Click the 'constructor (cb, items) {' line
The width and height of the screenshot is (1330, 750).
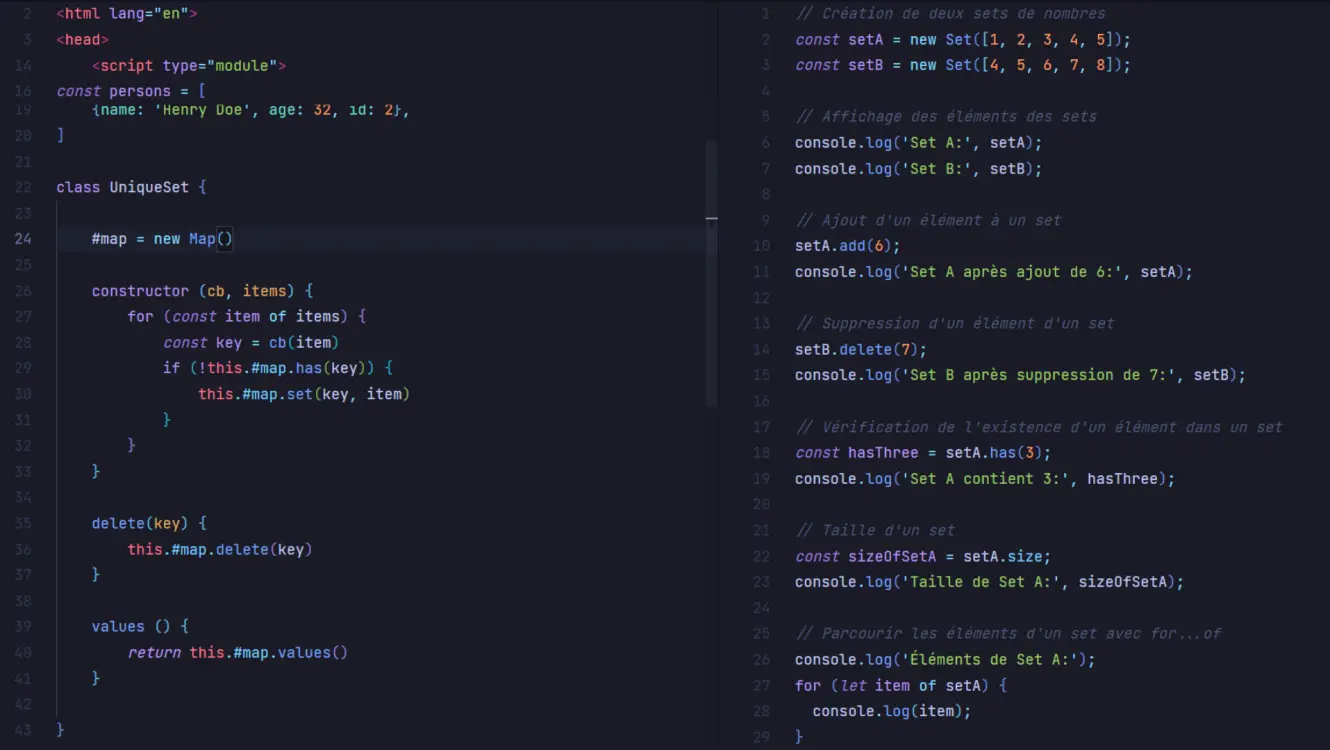click(203, 291)
